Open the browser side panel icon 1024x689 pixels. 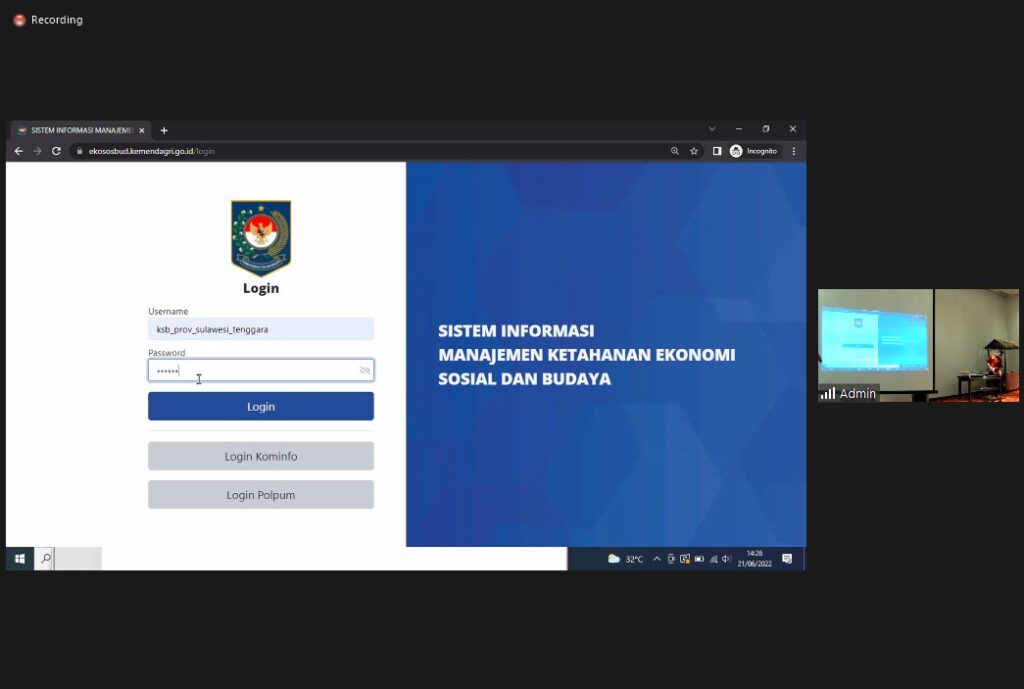tap(717, 151)
